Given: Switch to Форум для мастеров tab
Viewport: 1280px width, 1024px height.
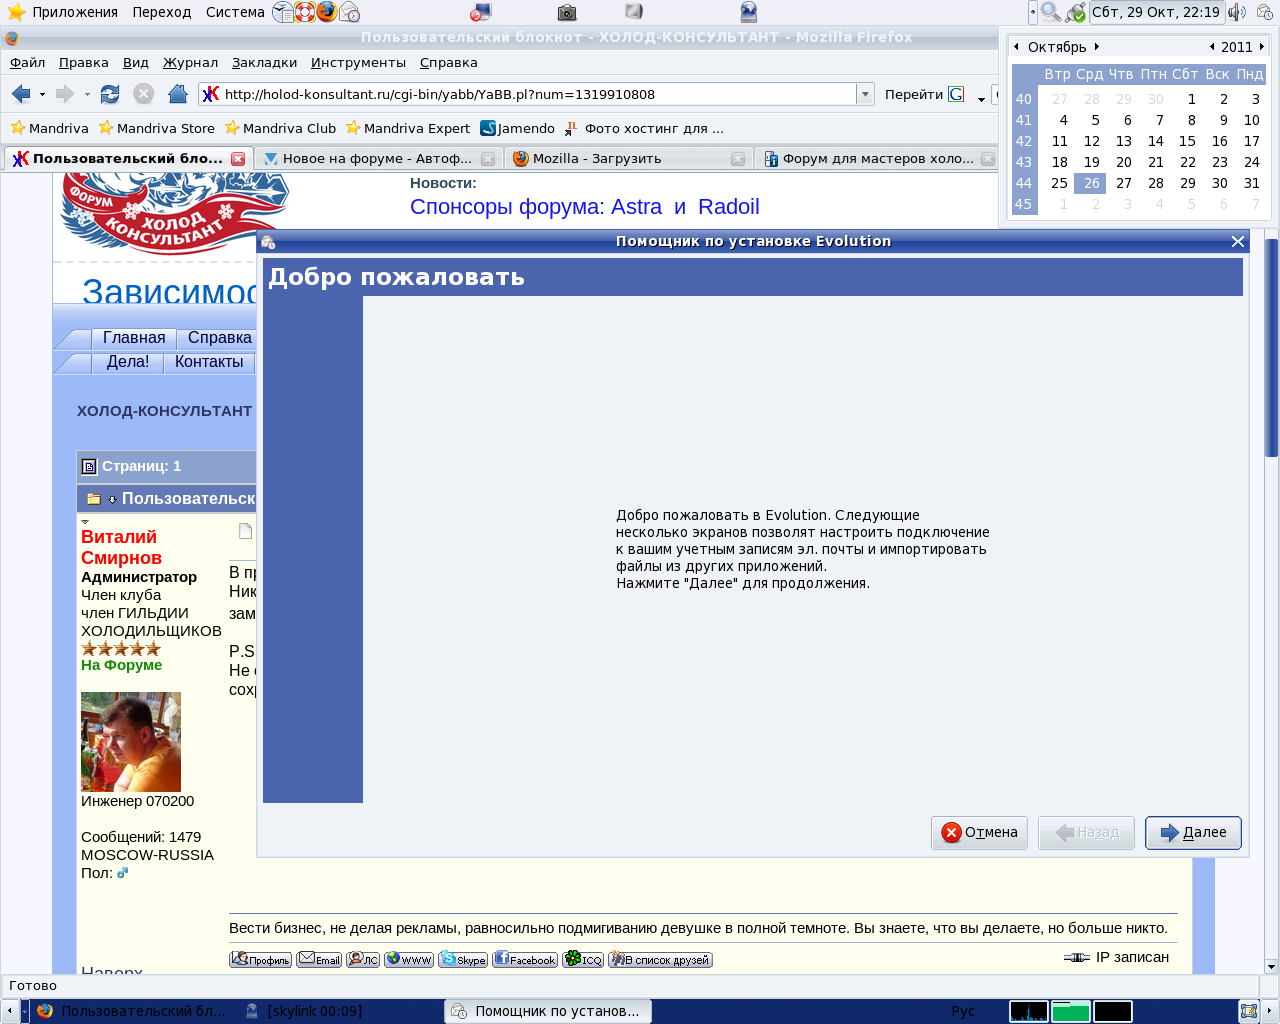Looking at the screenshot, I should [x=879, y=158].
